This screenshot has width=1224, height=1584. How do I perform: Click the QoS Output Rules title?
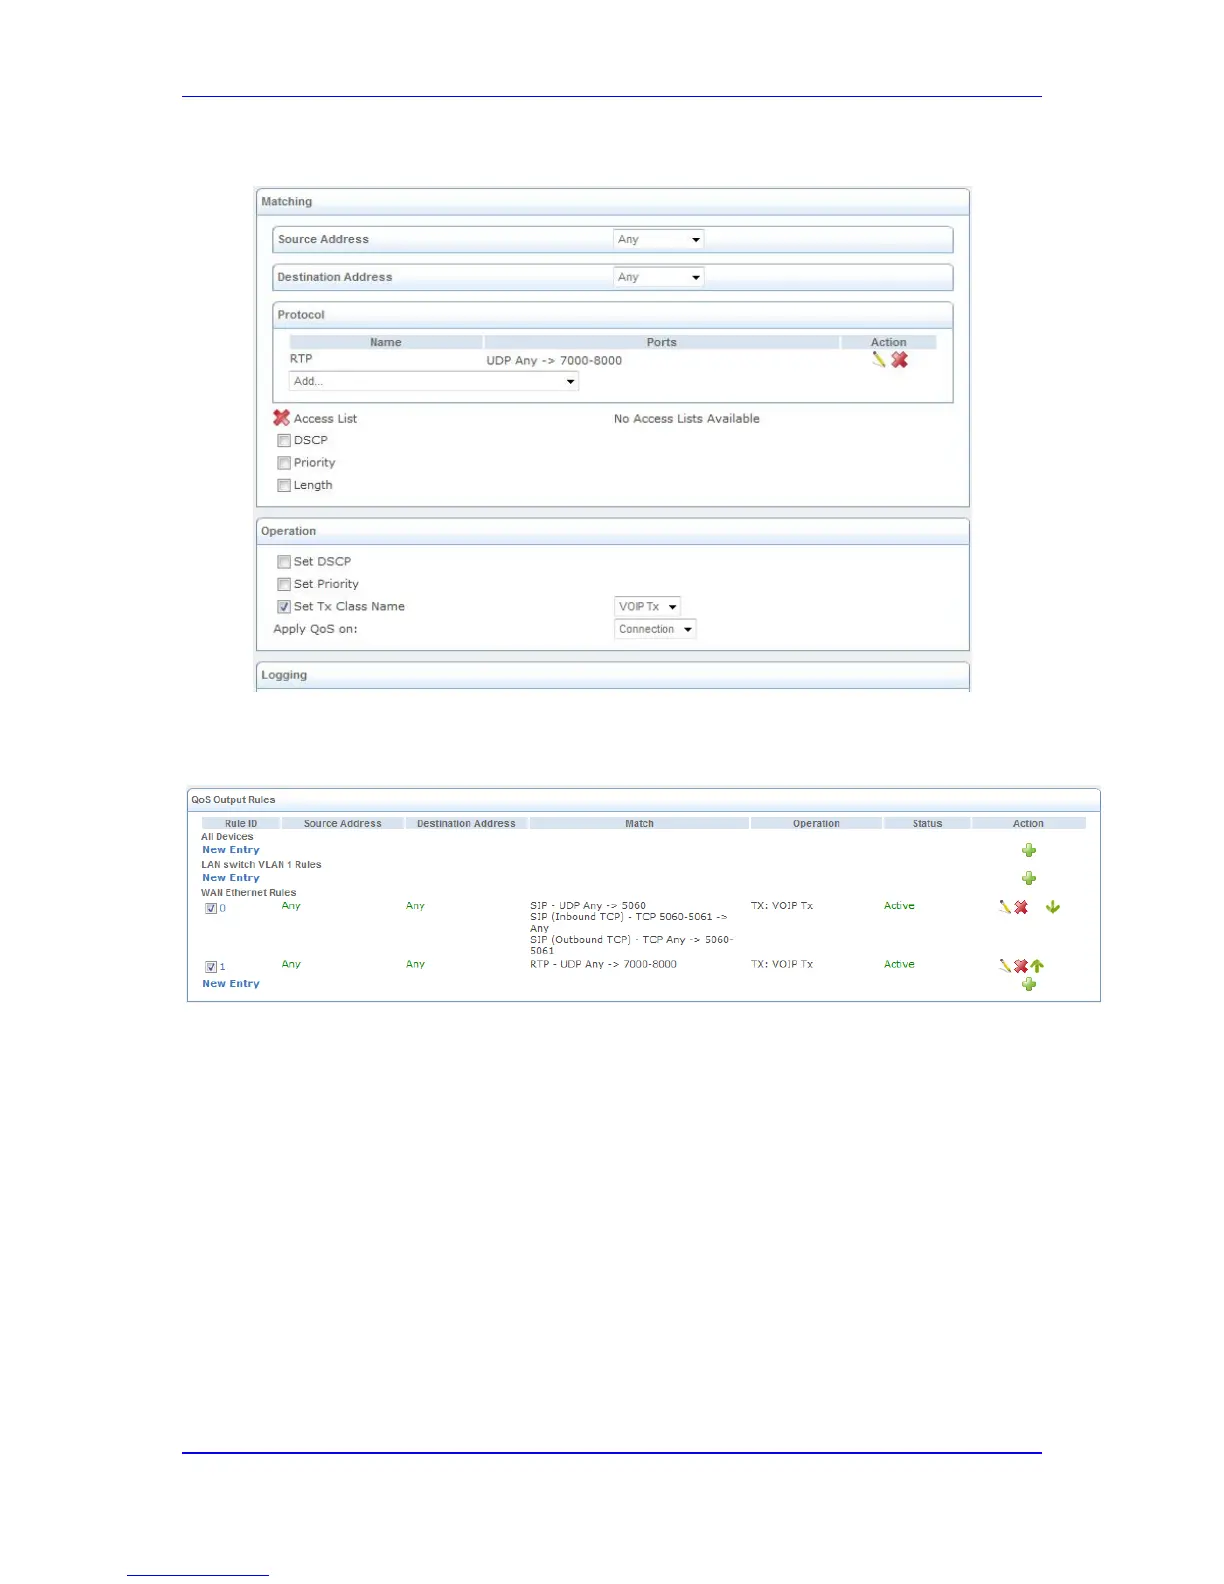pos(233,800)
